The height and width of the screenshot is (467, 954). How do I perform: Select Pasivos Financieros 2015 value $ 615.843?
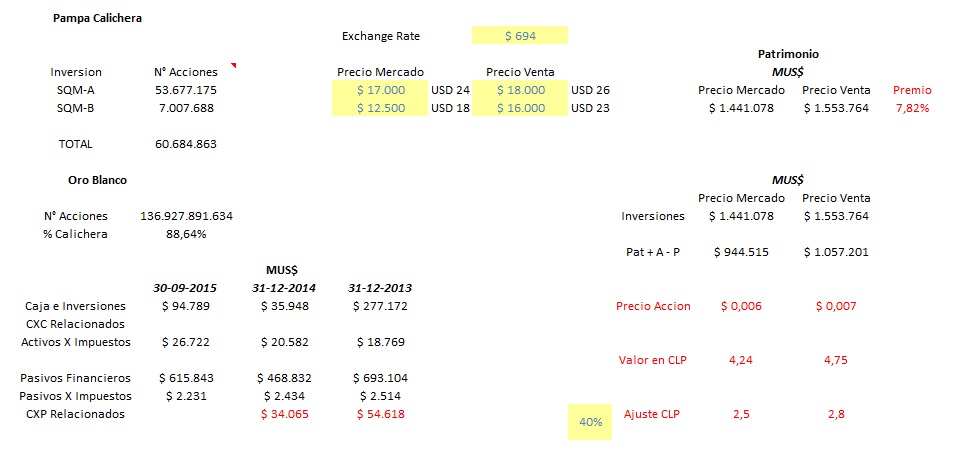point(186,378)
